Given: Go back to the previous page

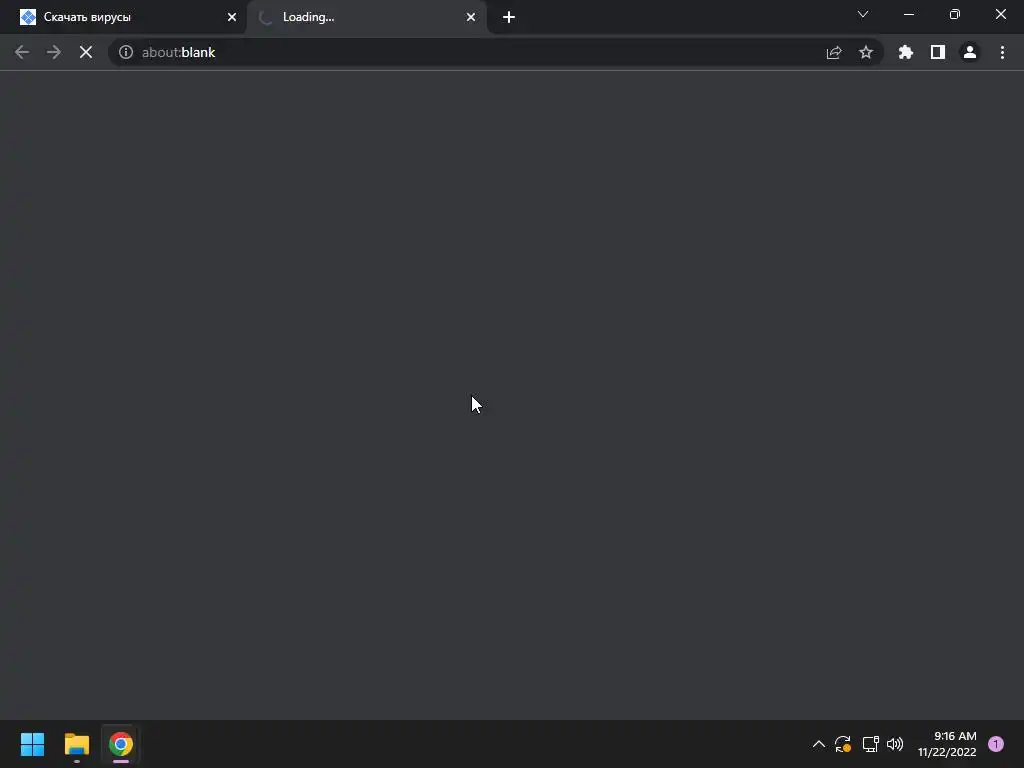Looking at the screenshot, I should coord(22,52).
